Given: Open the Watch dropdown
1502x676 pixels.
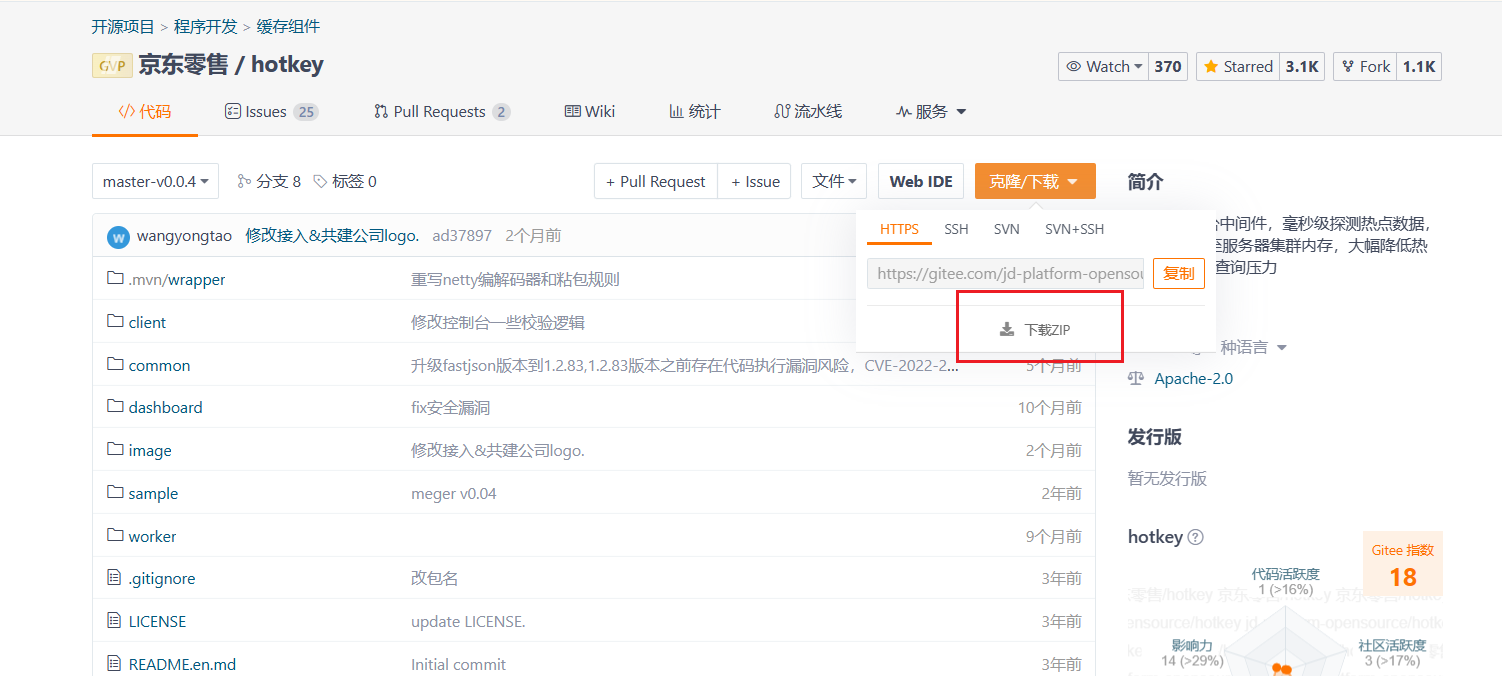Looking at the screenshot, I should click(1104, 66).
